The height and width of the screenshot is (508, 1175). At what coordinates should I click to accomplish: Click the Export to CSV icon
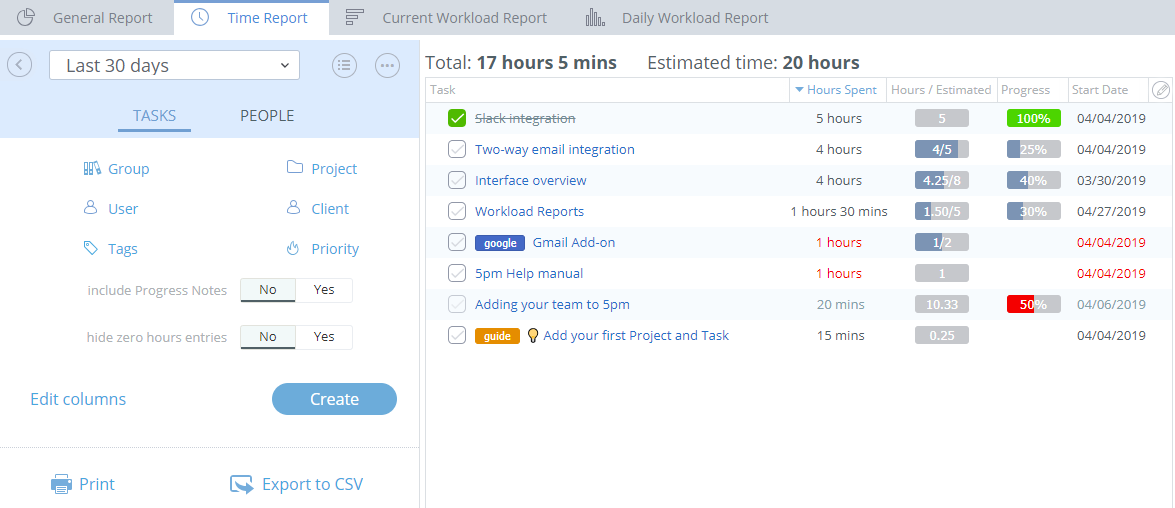pyautogui.click(x=242, y=485)
